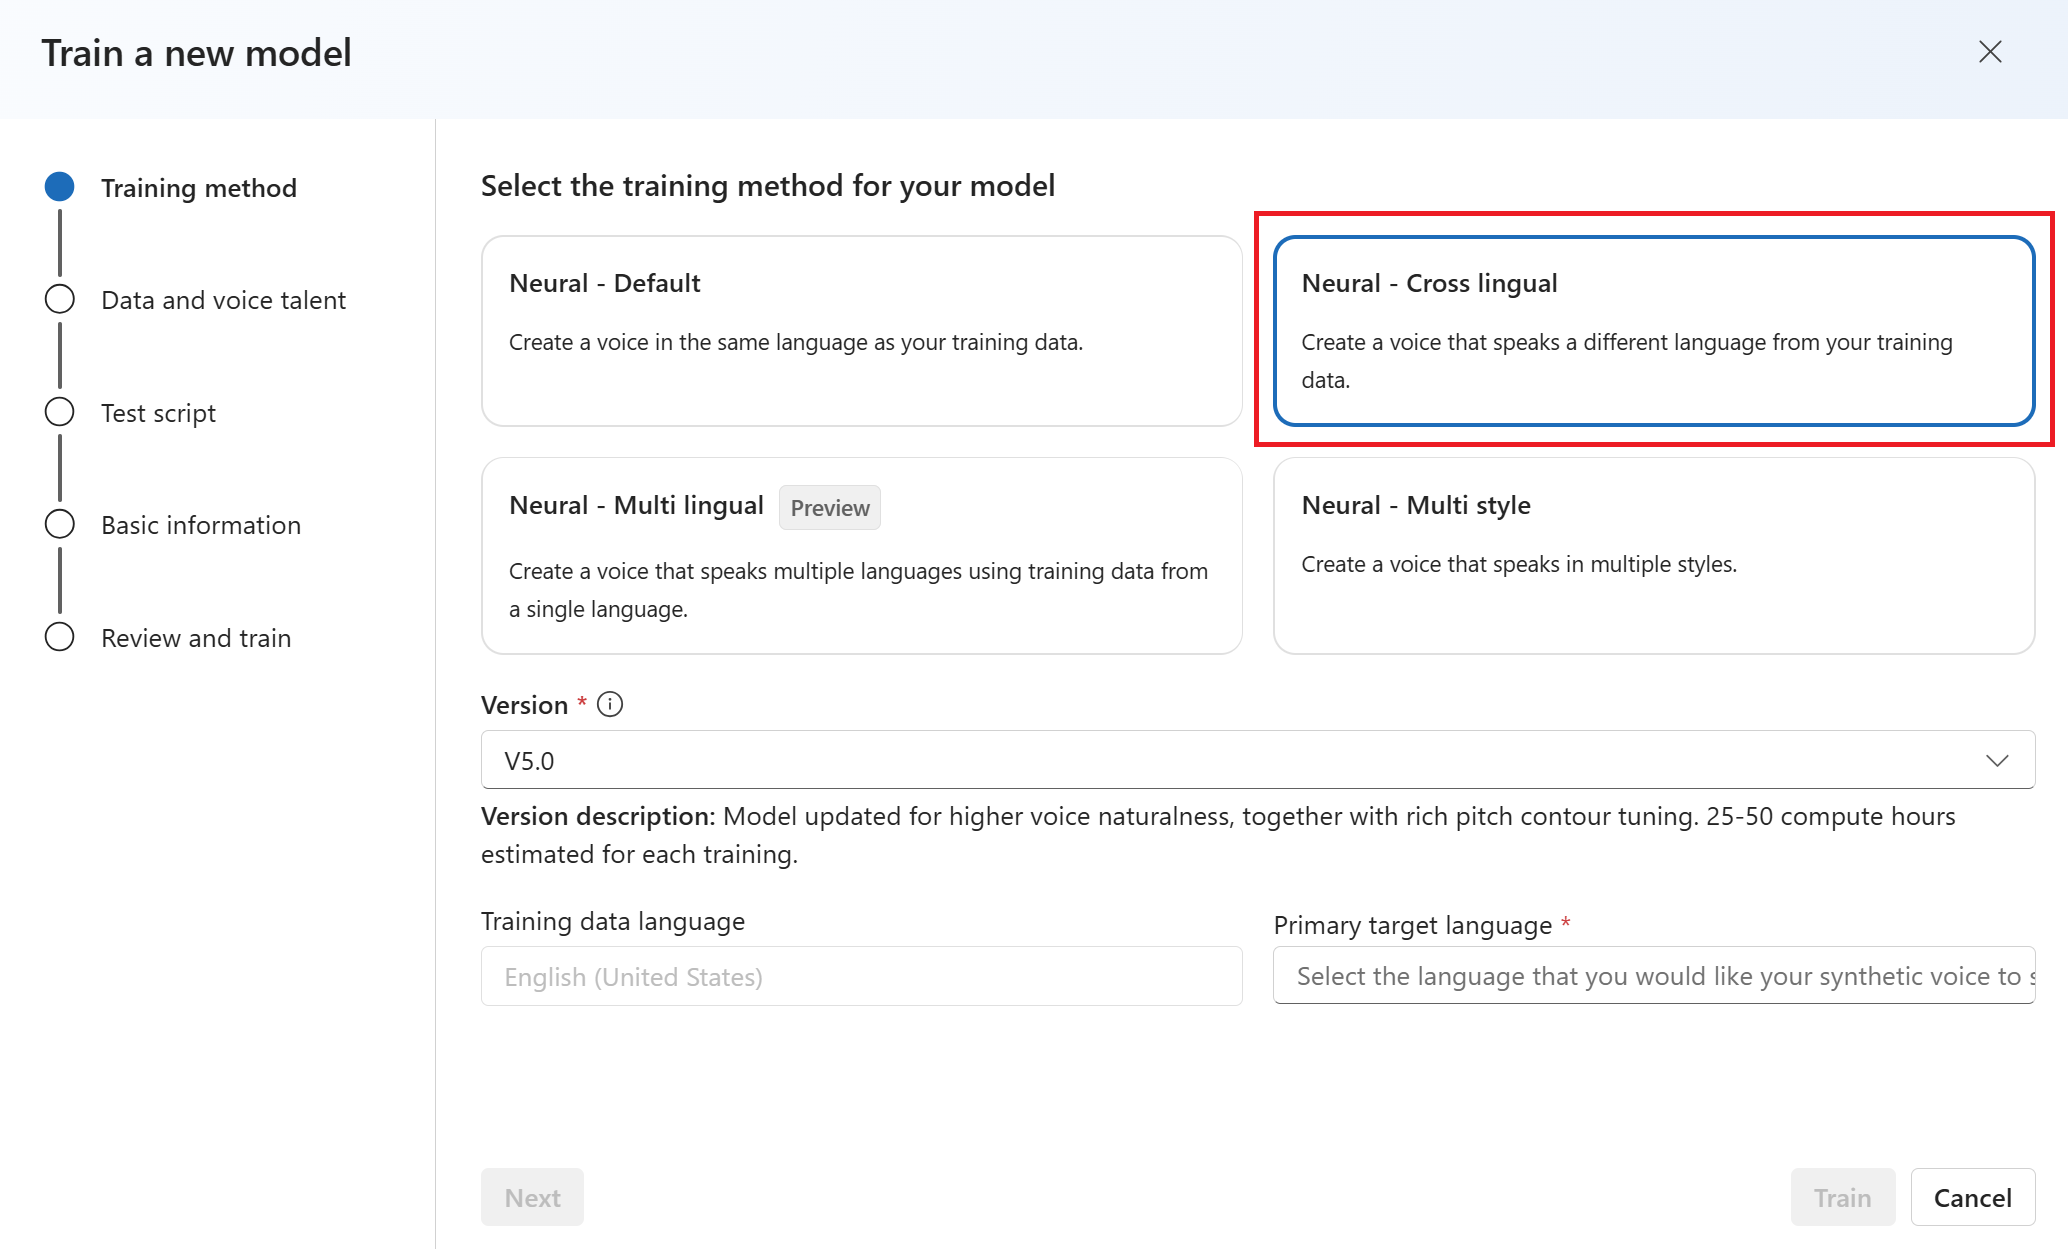Image resolution: width=2068 pixels, height=1249 pixels.
Task: Go to the Data and voice talent step
Action: click(223, 300)
